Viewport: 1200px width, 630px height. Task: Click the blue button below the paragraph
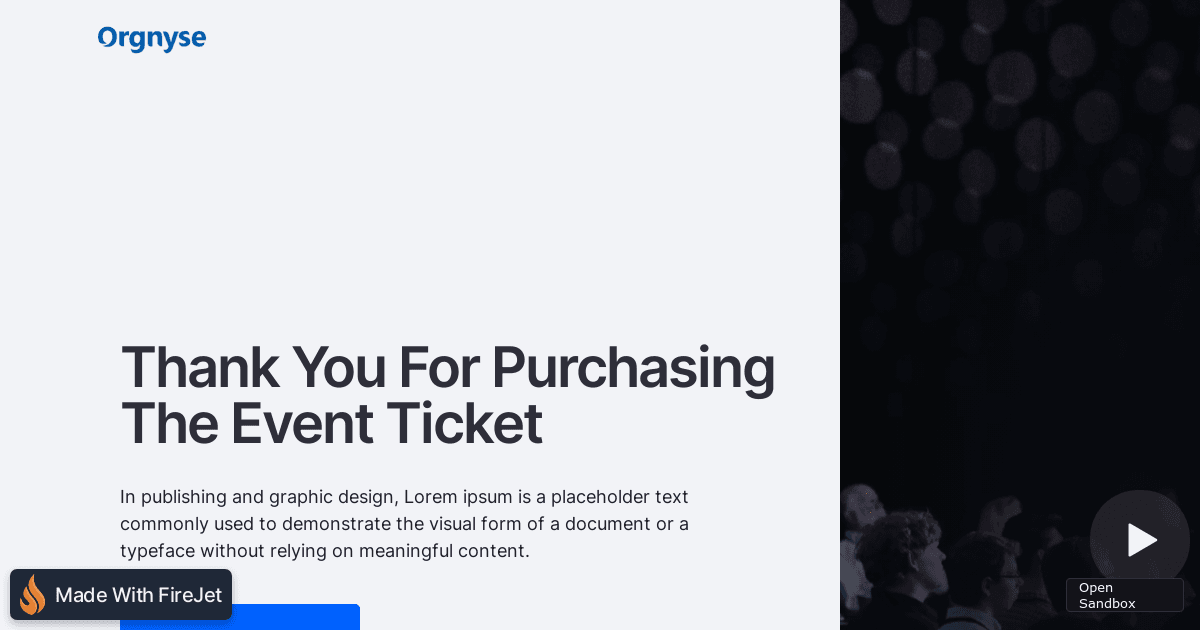[x=240, y=617]
